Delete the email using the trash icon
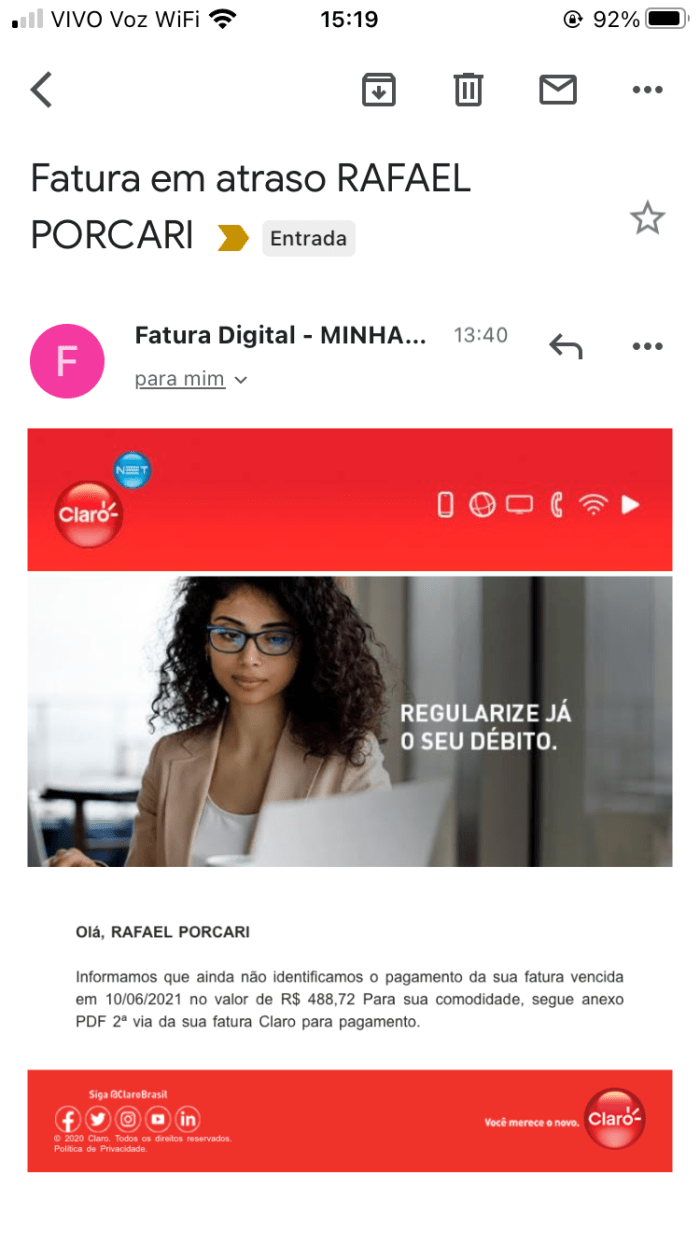Screen dimensions: 700x1245 pos(468,90)
